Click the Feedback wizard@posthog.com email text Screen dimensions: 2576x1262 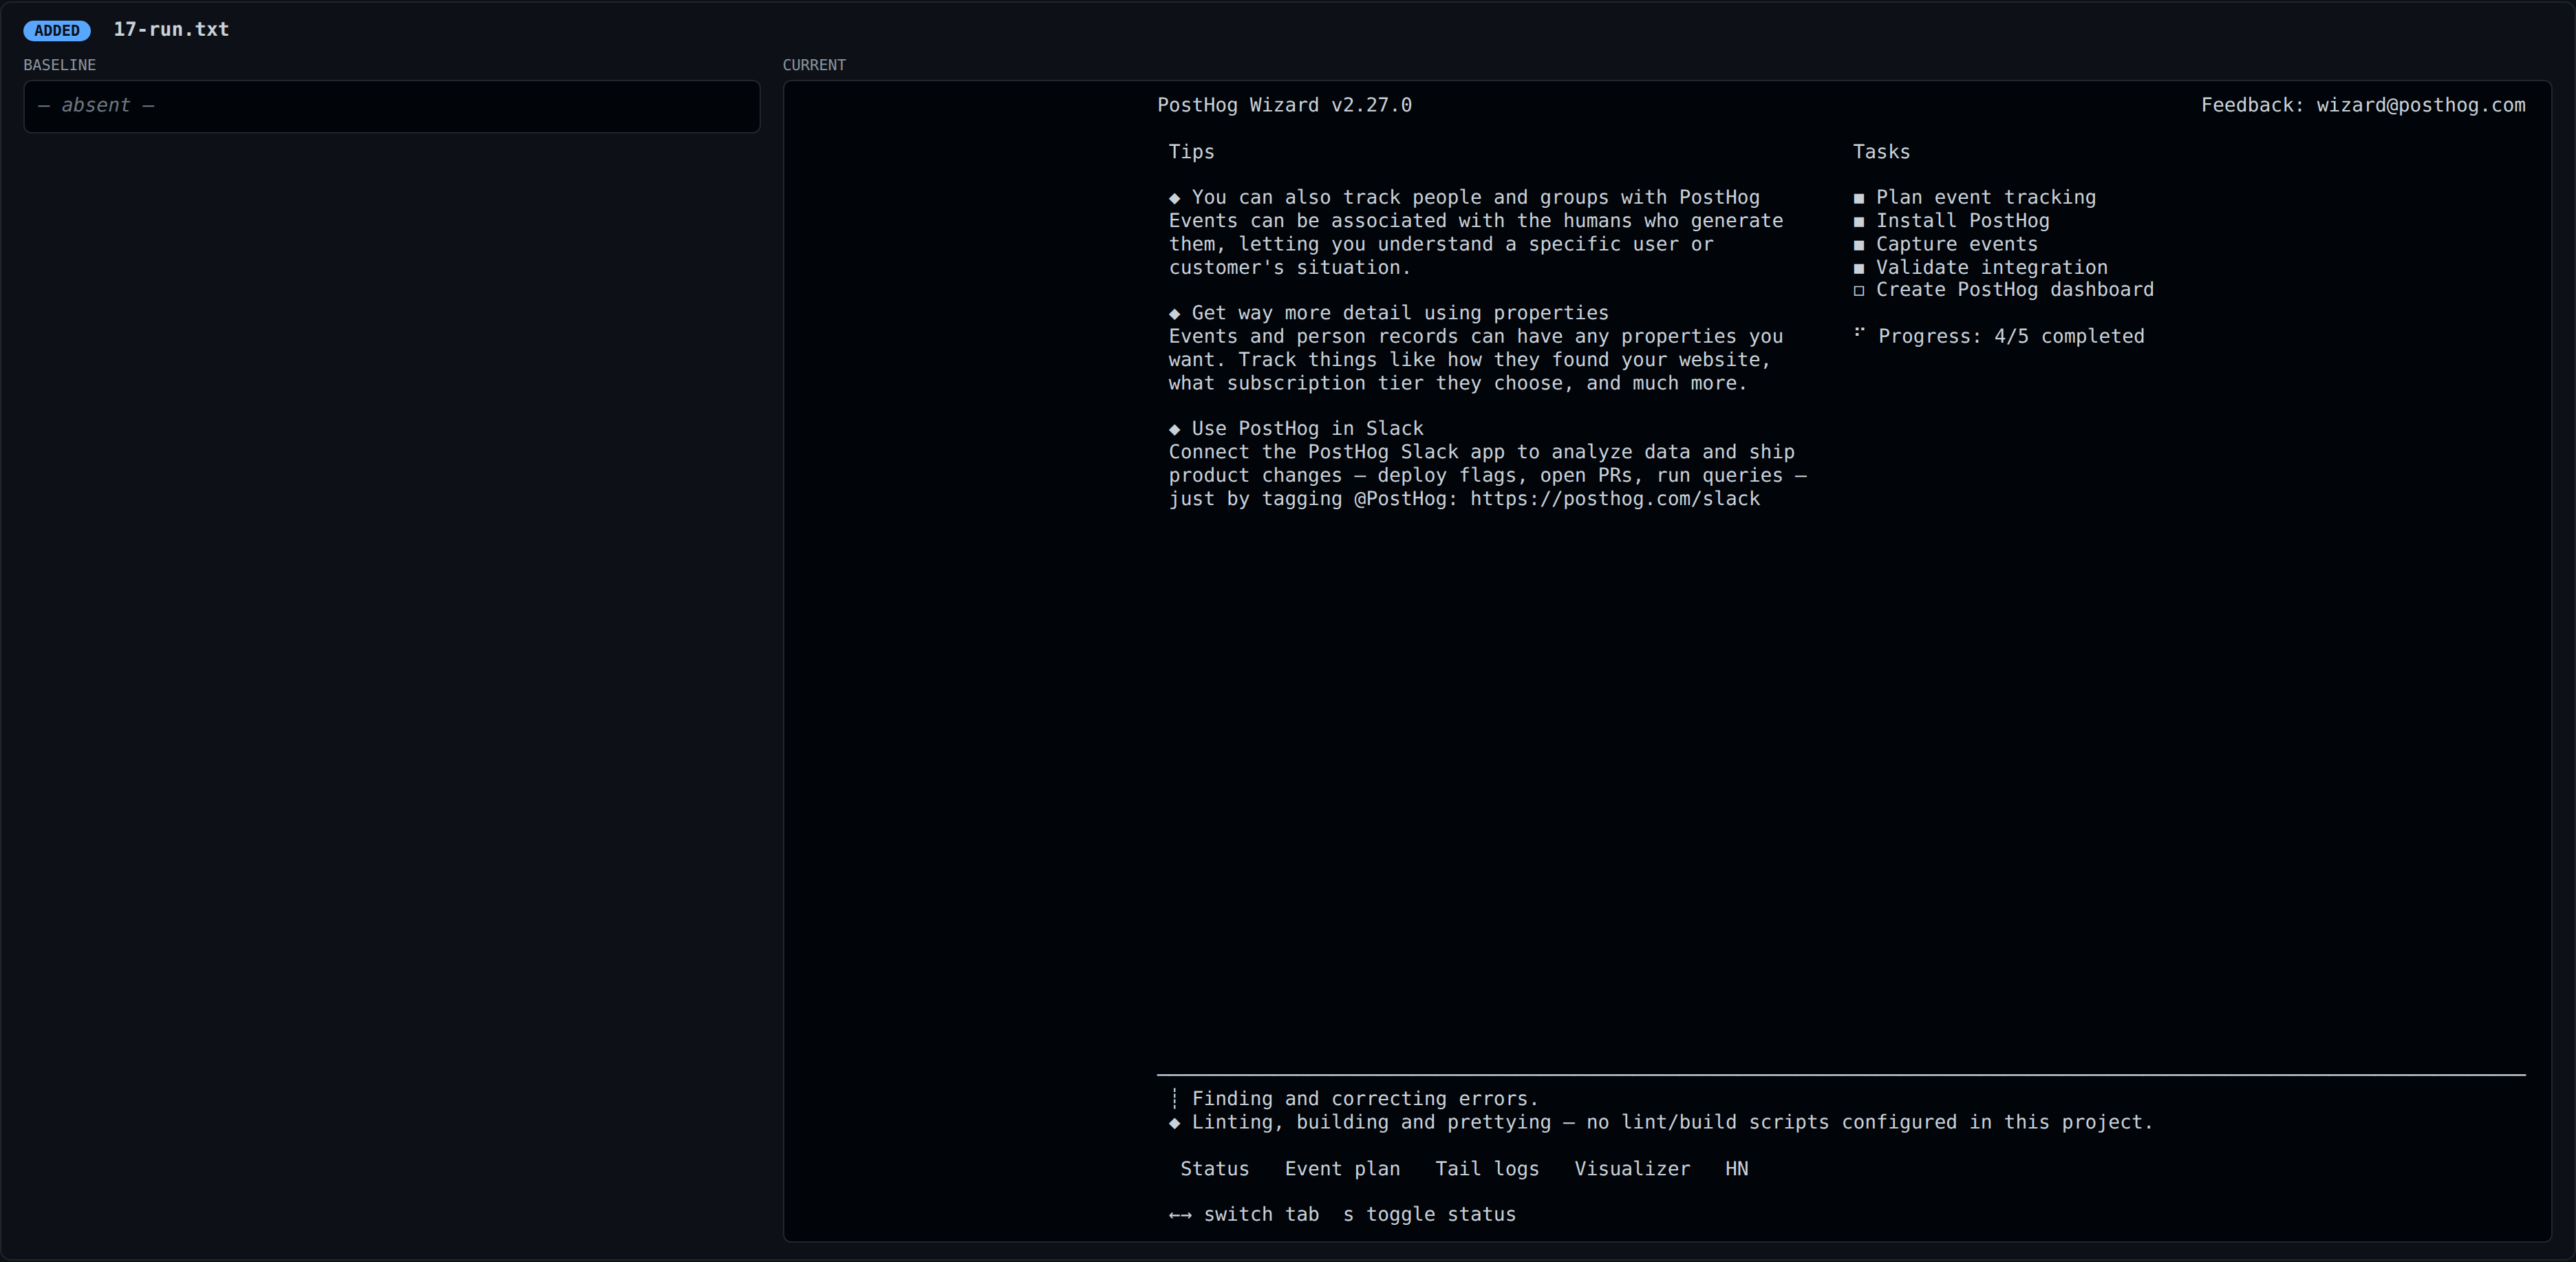(x=2363, y=105)
